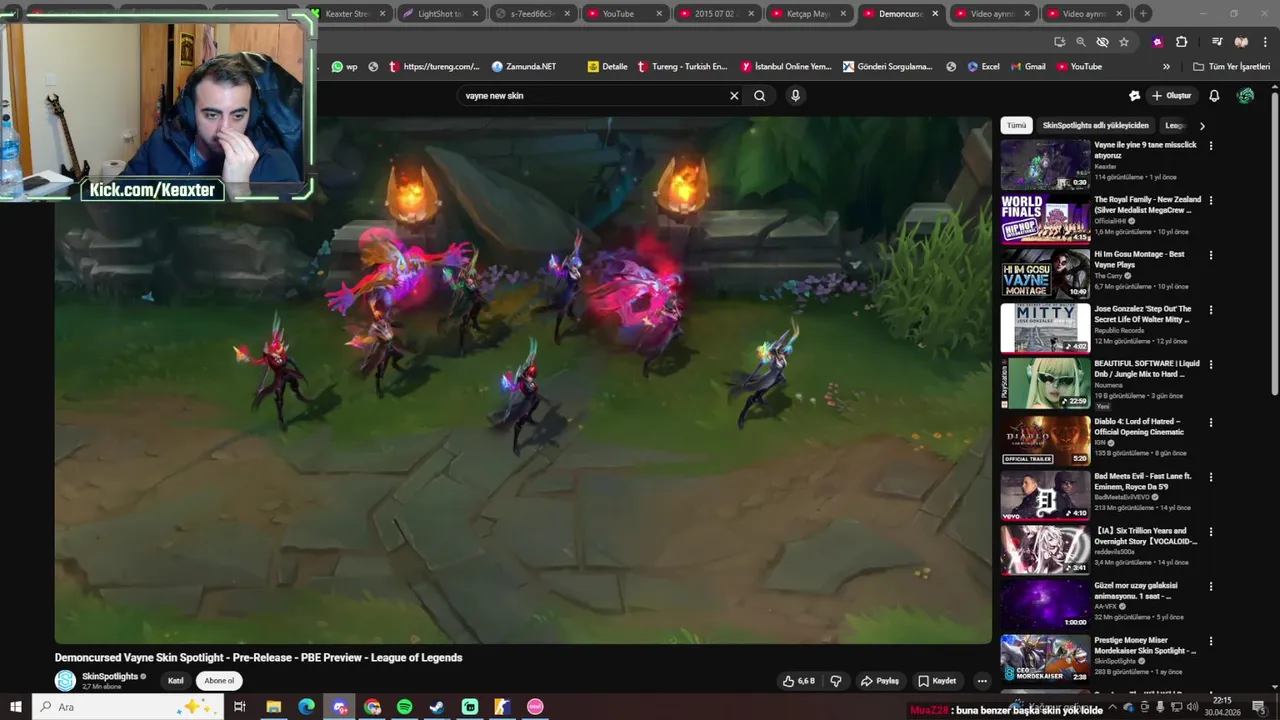This screenshot has height=720, width=1280.
Task: Open the 'Jose Gonzalez Step Out' video thumbnail
Action: coord(1045,328)
